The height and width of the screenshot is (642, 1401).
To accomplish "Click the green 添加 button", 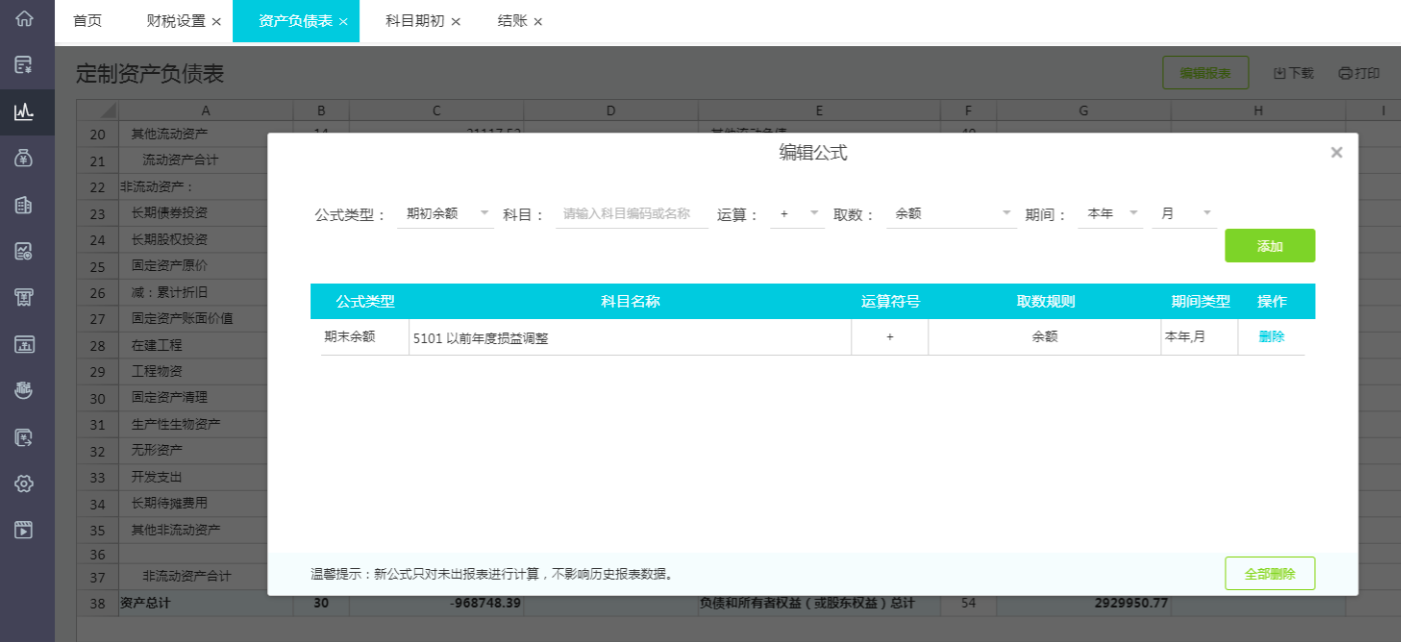I will pos(1270,246).
